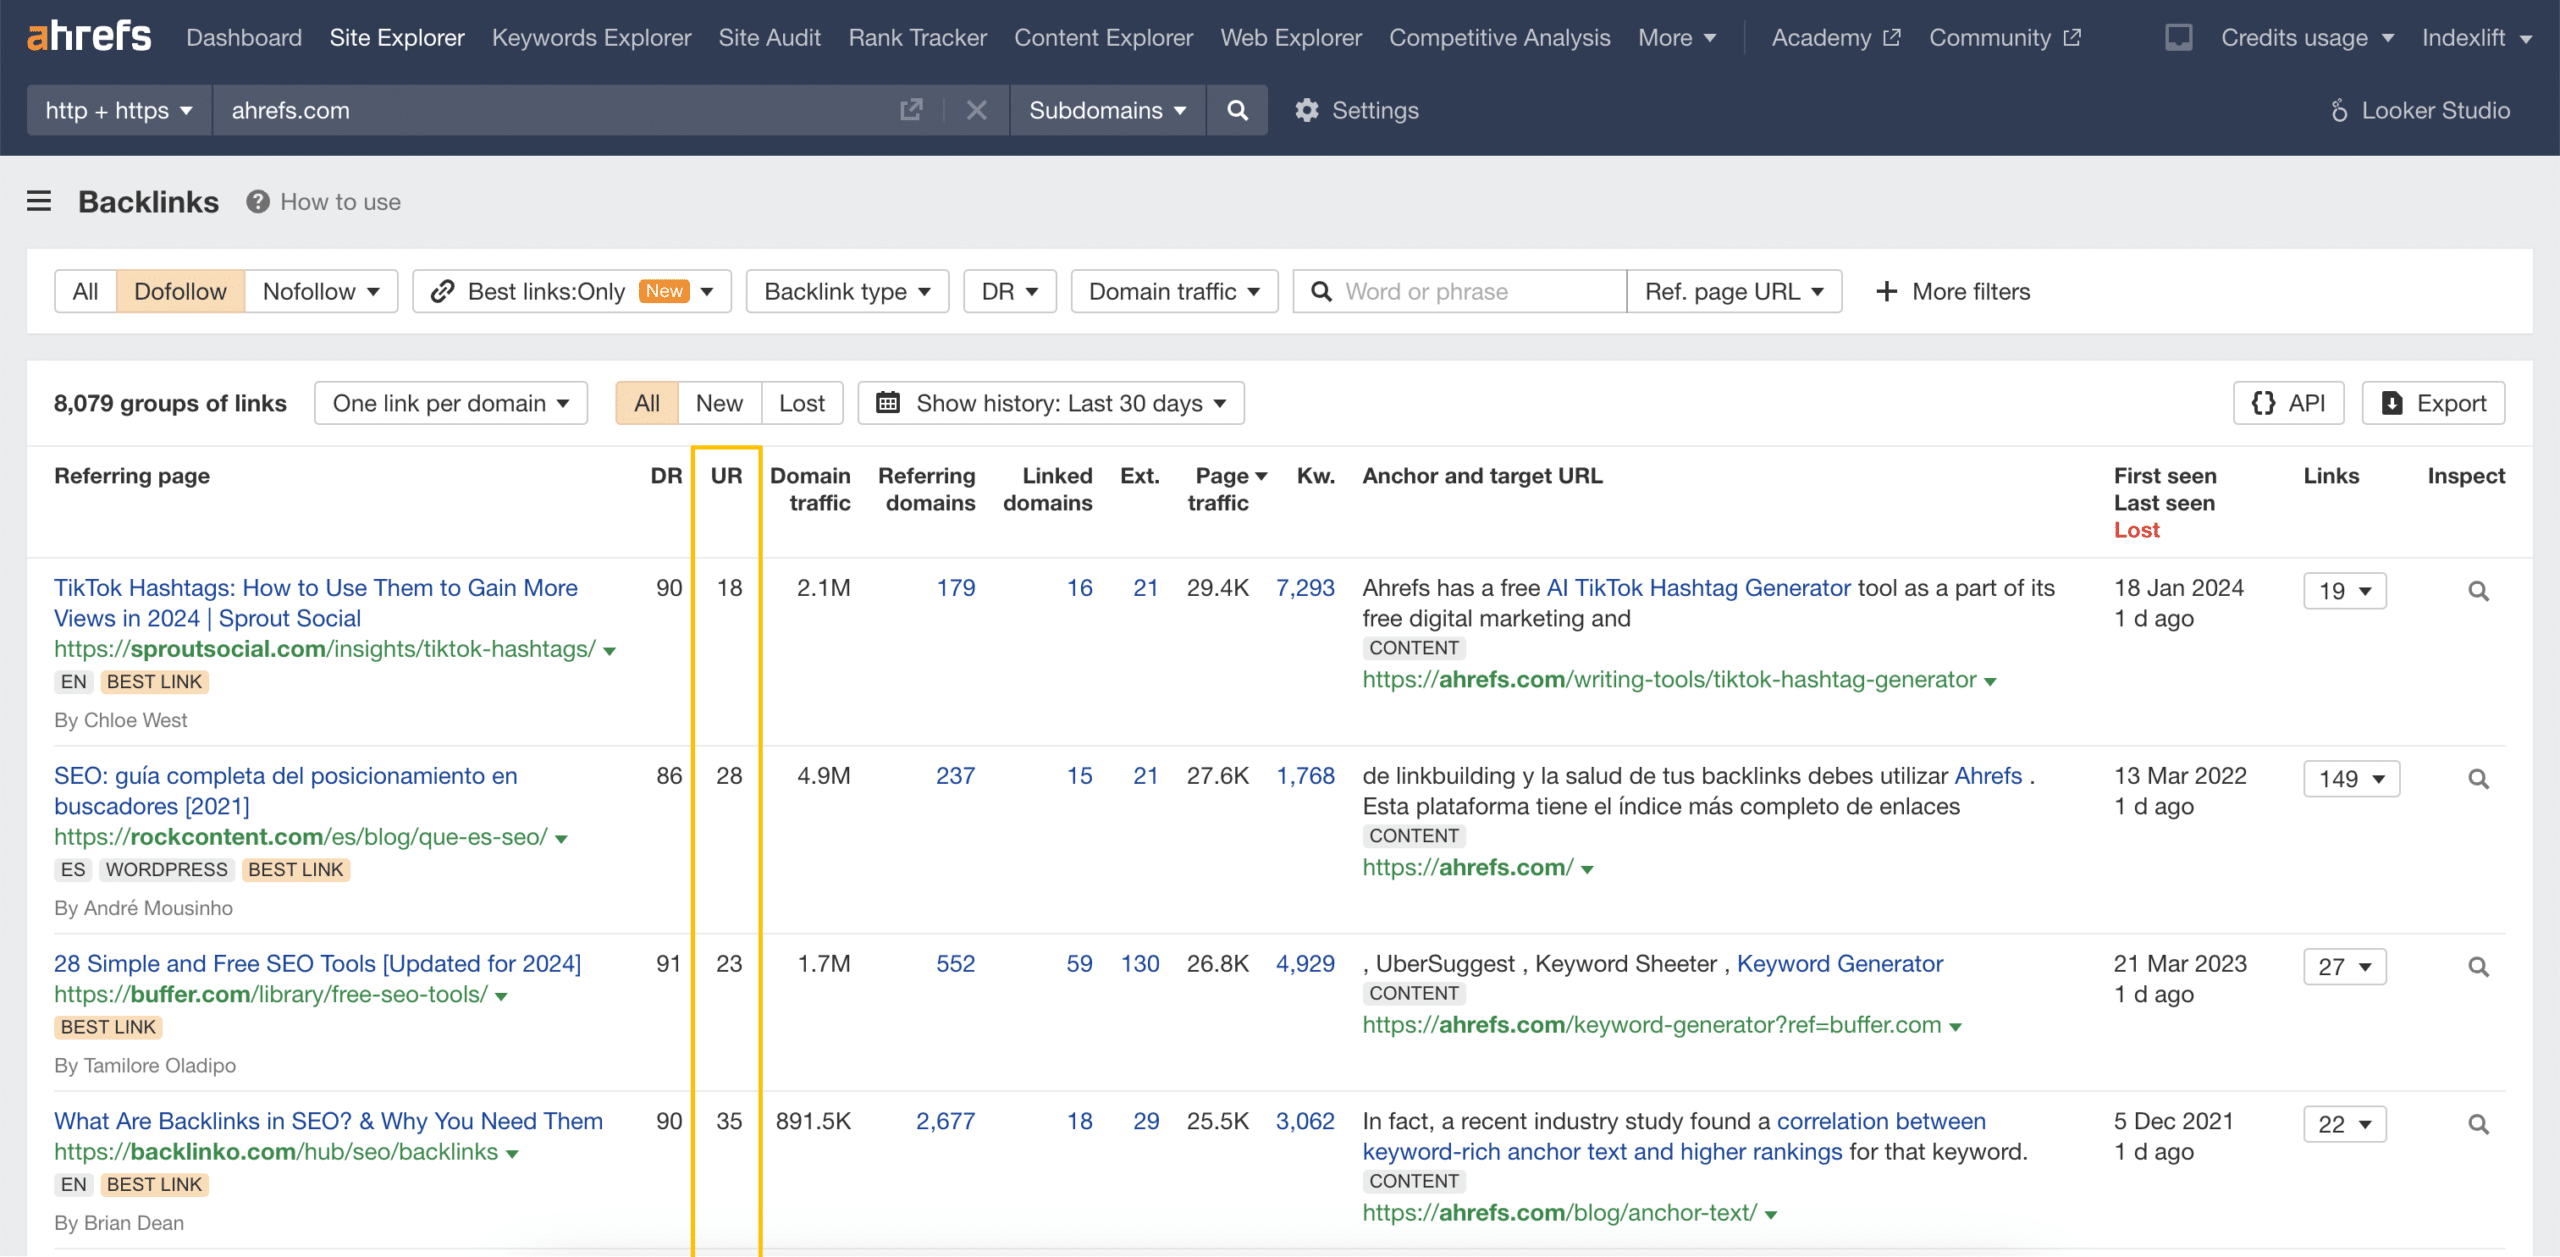Screen dimensions: 2560x1257
Task: Click the How to use help icon
Action: [258, 202]
